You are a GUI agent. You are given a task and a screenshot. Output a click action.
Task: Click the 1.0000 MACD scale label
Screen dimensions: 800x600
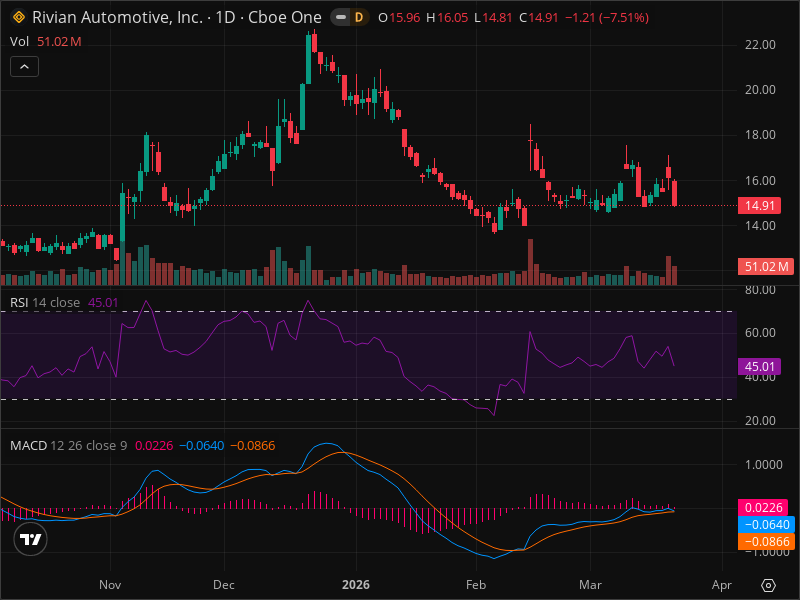coord(763,465)
